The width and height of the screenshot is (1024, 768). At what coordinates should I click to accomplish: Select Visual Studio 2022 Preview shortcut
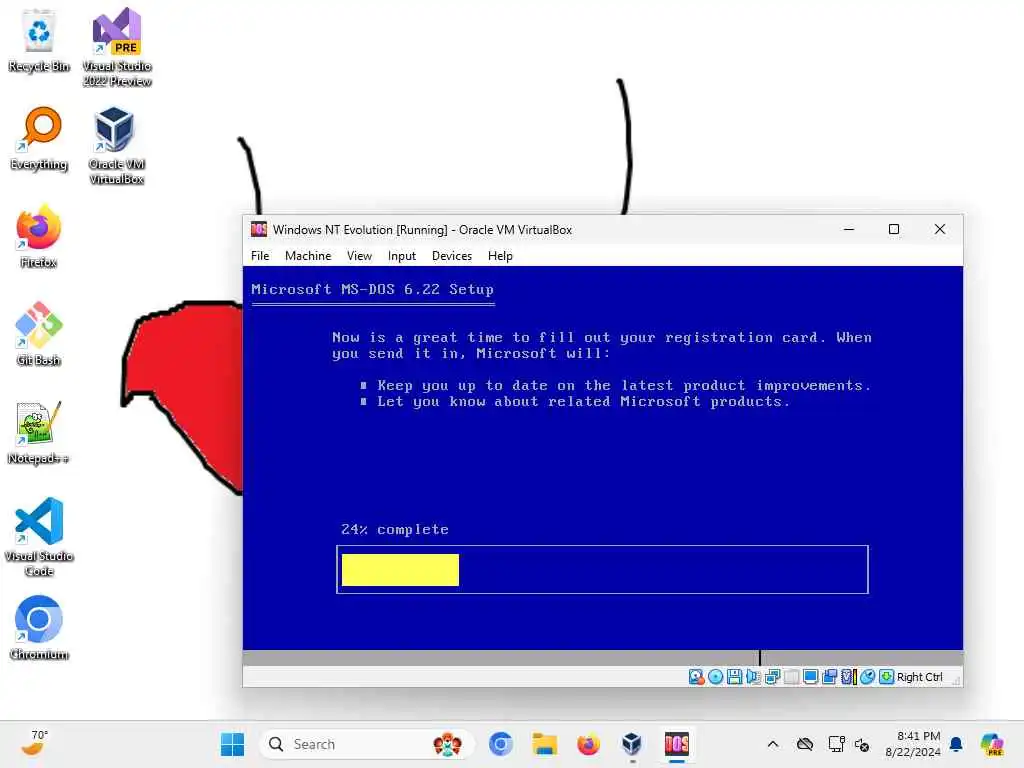(117, 47)
